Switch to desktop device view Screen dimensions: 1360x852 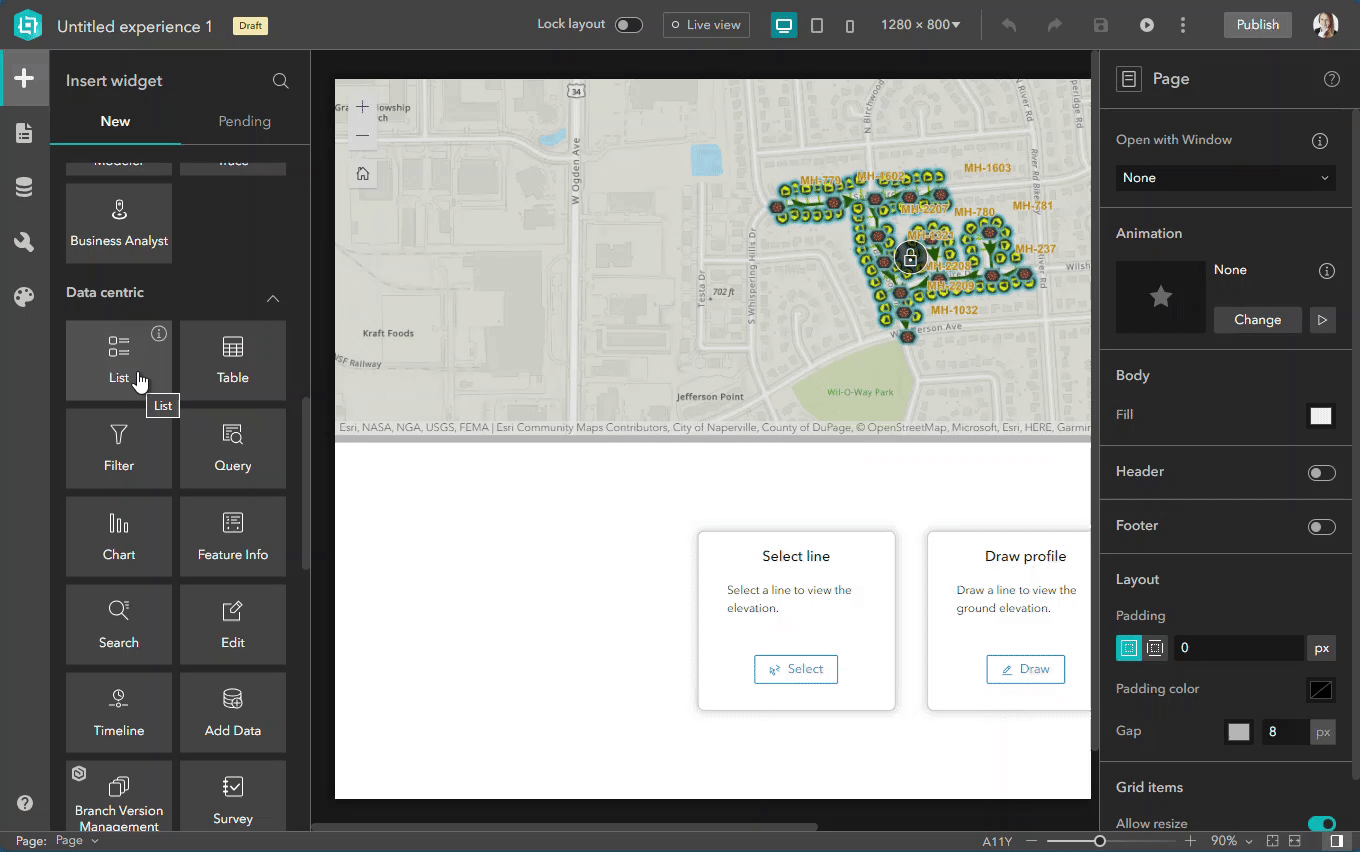click(784, 25)
